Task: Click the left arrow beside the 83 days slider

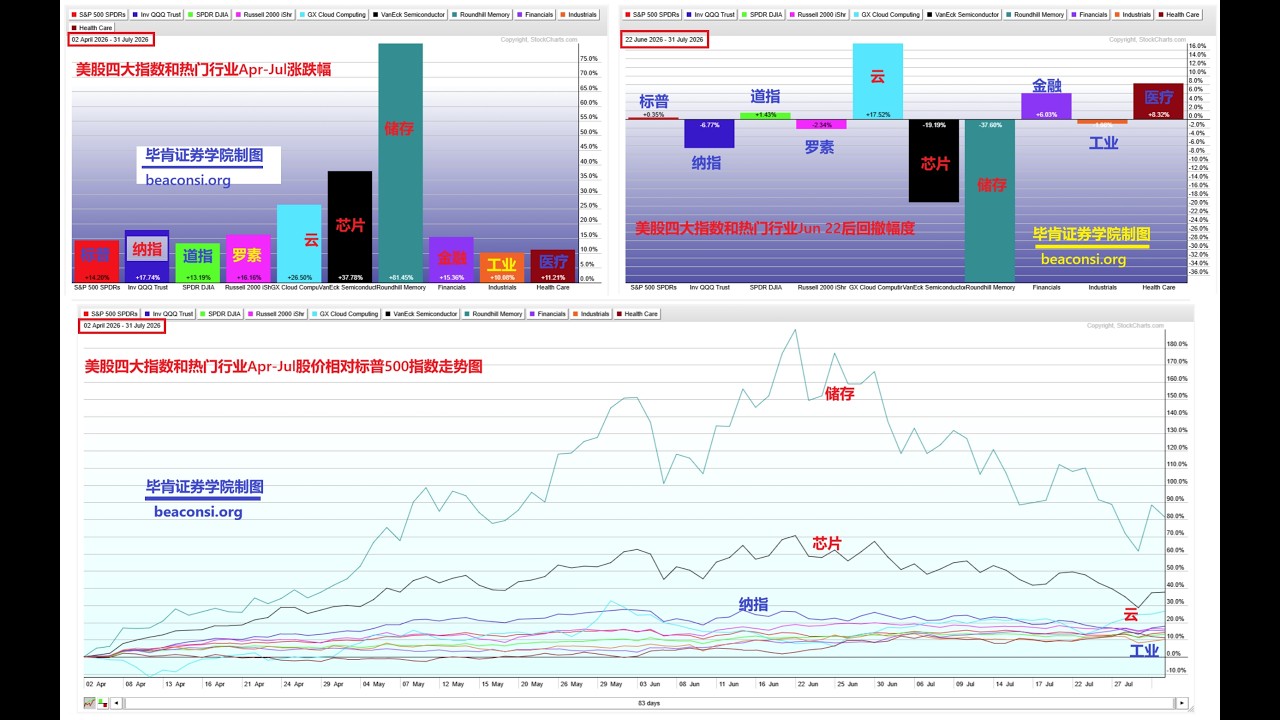Action: click(x=116, y=703)
